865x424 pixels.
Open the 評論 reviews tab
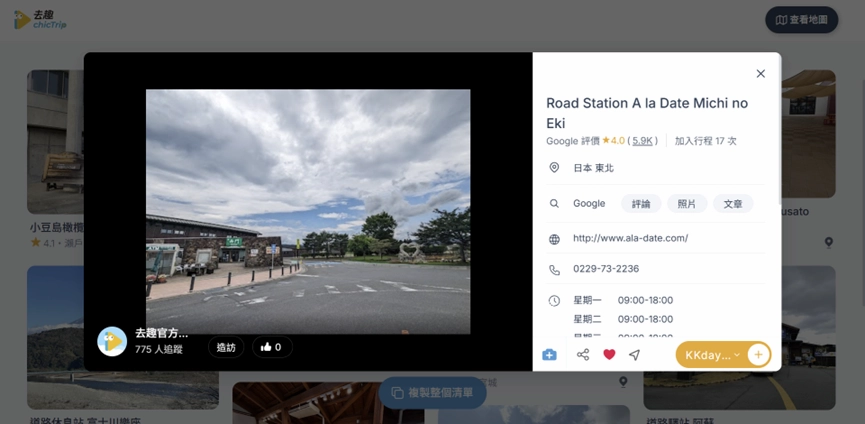(641, 203)
